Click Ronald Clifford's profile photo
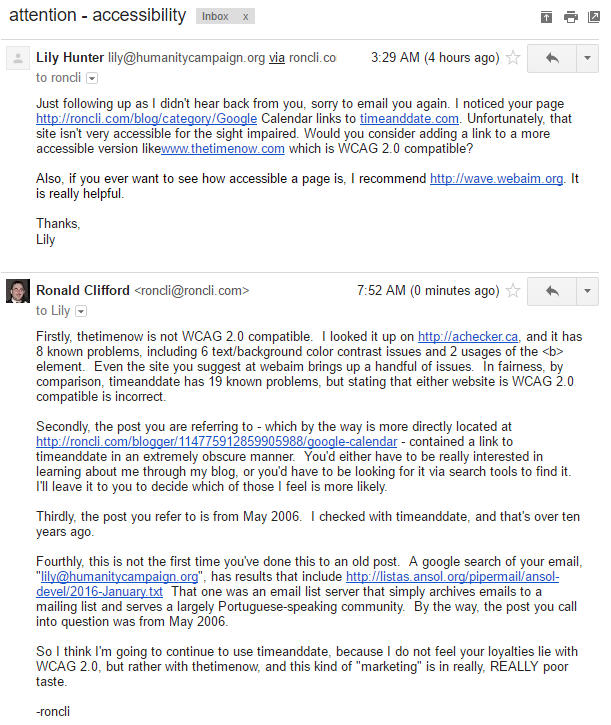 point(18,291)
